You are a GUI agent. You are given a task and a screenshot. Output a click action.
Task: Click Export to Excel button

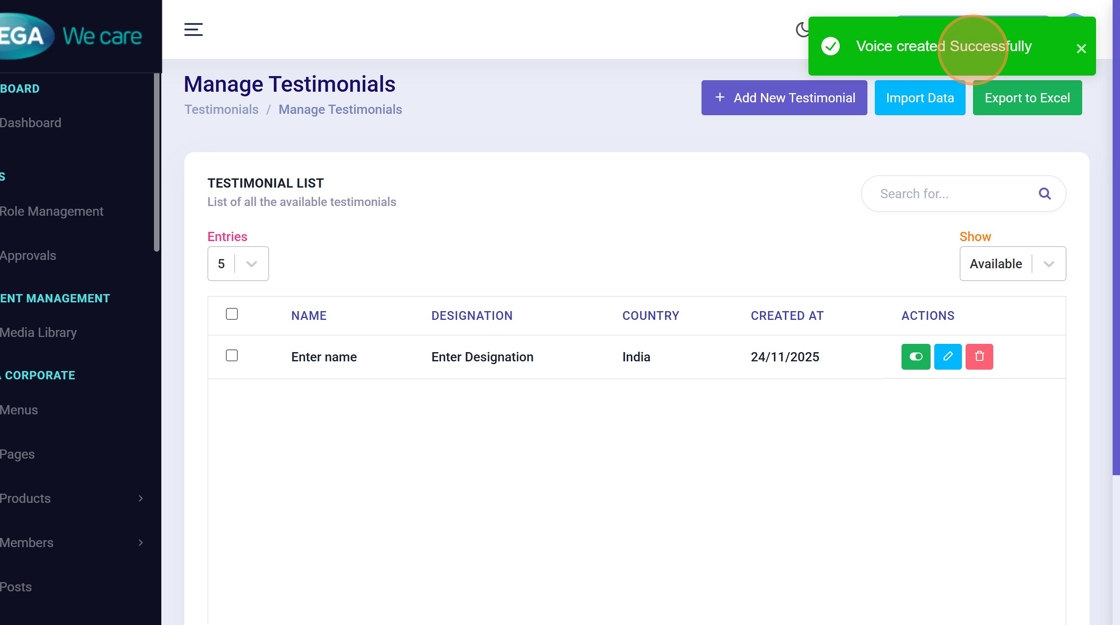(x=1027, y=98)
